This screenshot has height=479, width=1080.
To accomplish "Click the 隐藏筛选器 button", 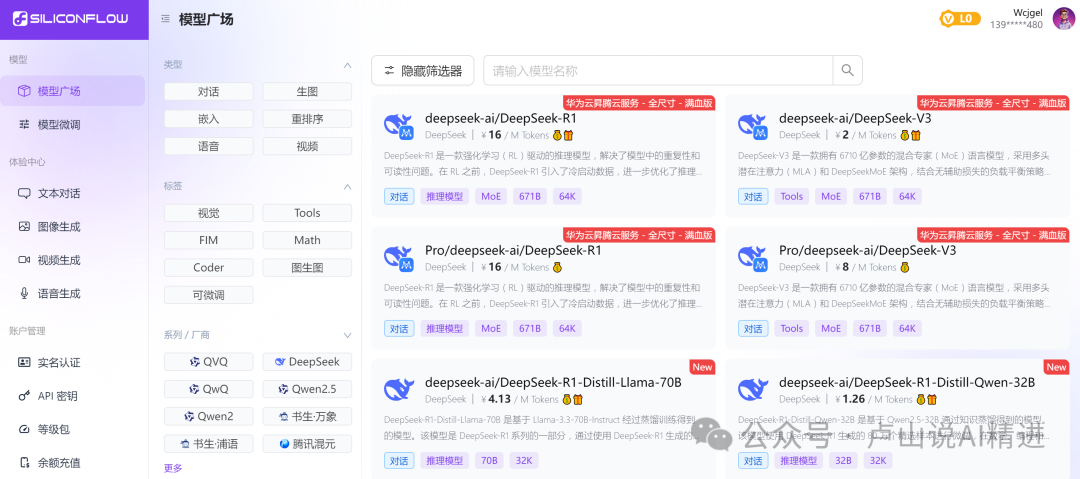I will [x=422, y=70].
